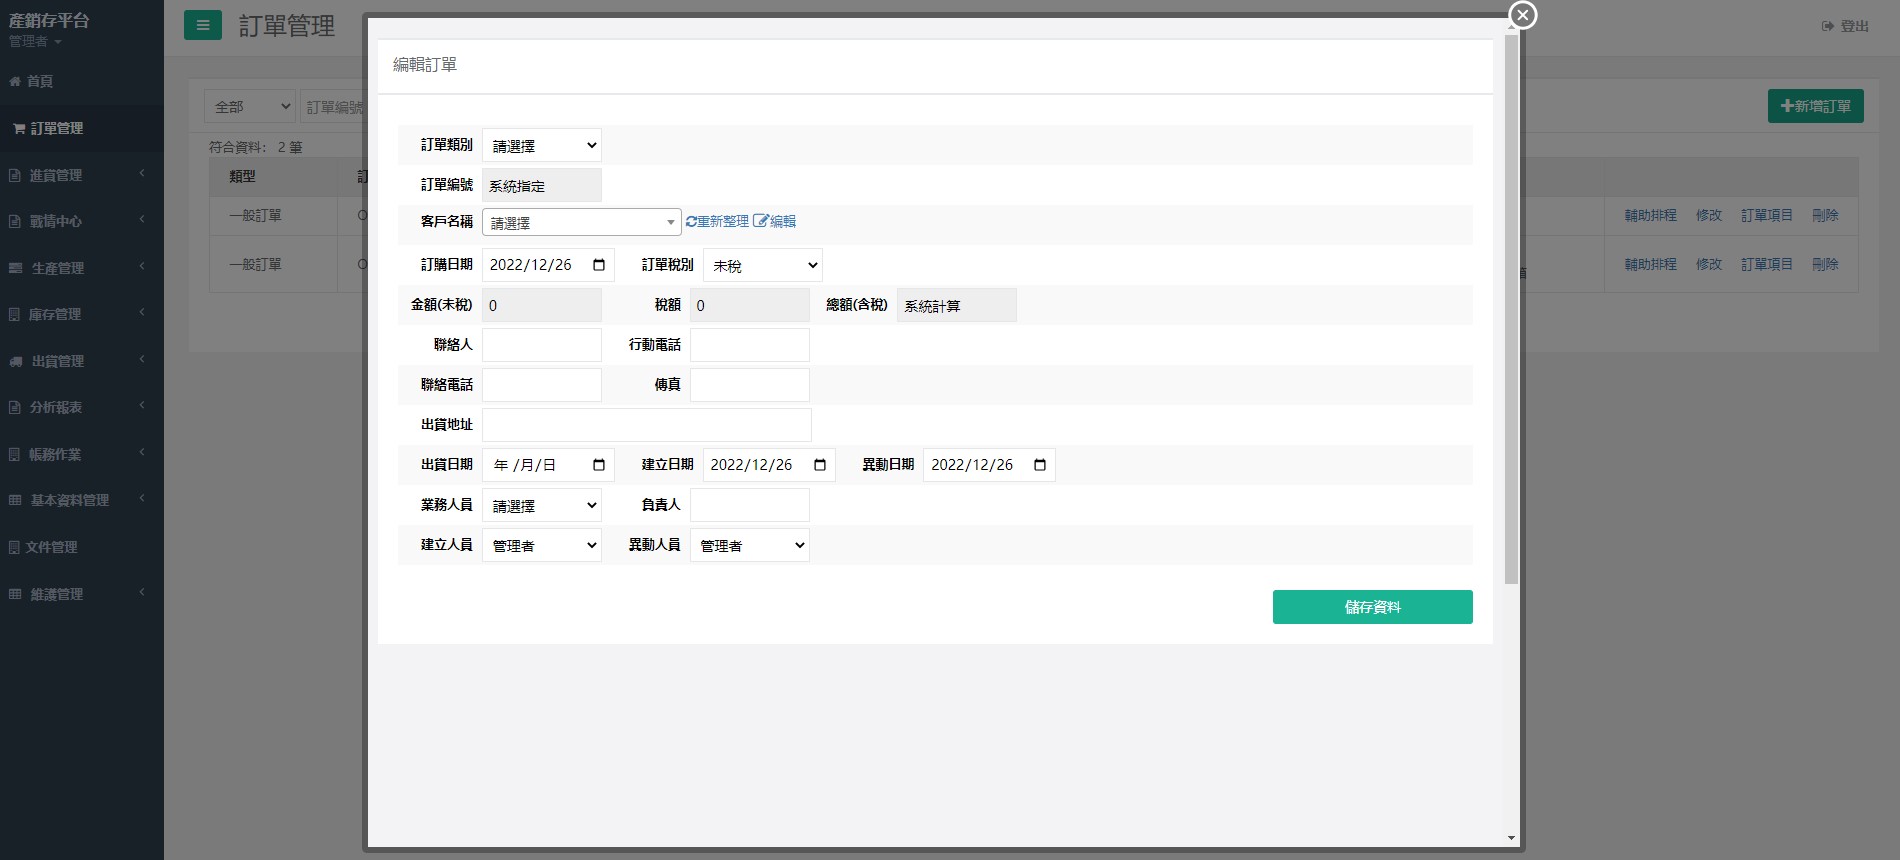Screen dimensions: 1900x860
Task: Select 訂單管理 in the sidebar
Action: pyautogui.click(x=82, y=128)
